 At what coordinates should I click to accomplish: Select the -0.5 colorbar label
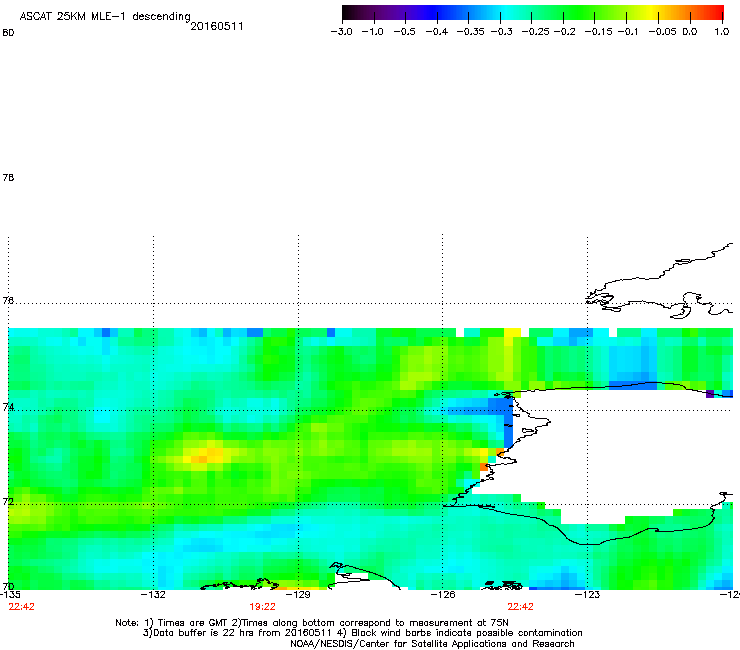(404, 32)
